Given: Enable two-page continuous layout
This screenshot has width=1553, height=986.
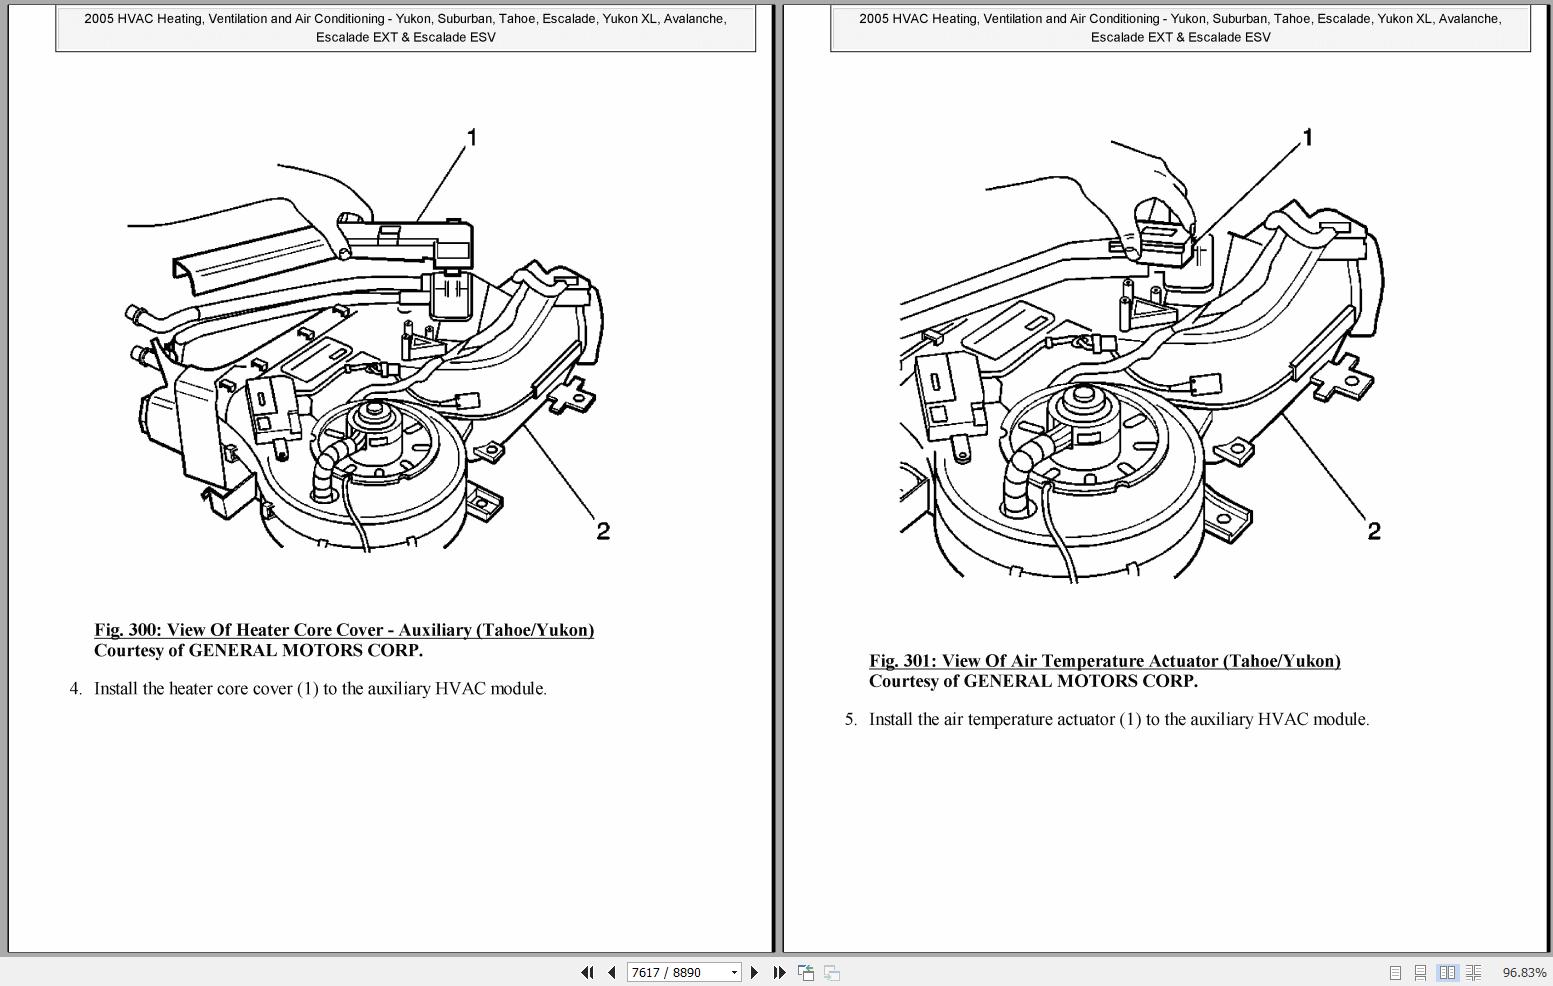Looking at the screenshot, I should pyautogui.click(x=1473, y=973).
